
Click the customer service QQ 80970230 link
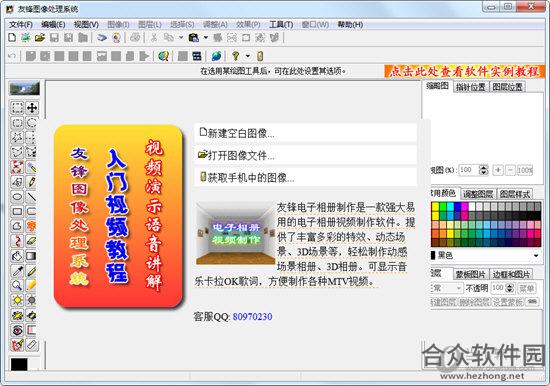coord(253,317)
